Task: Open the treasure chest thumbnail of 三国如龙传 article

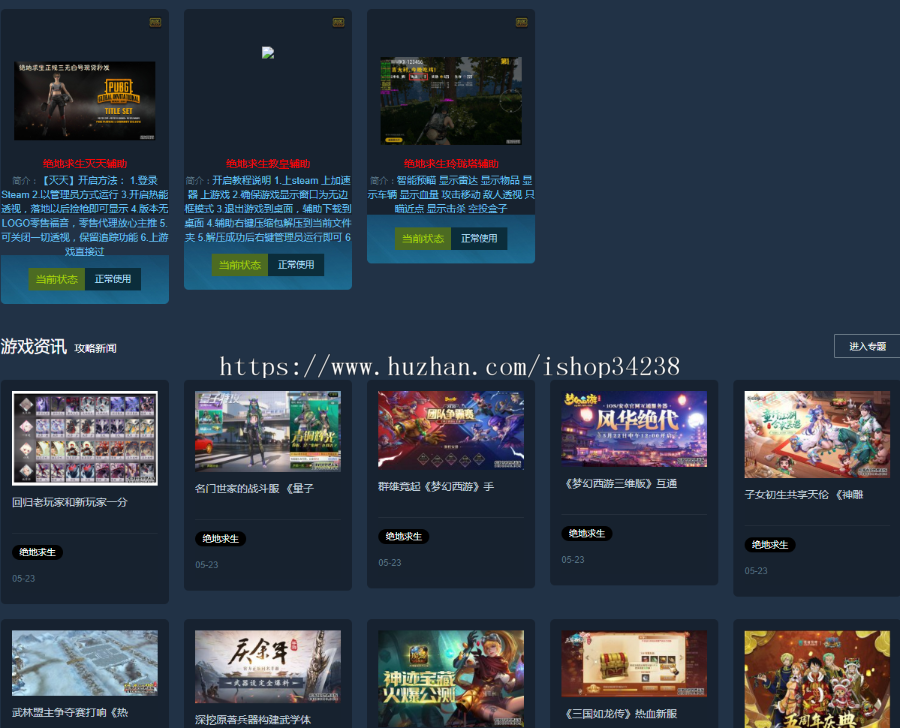Action: point(634,664)
